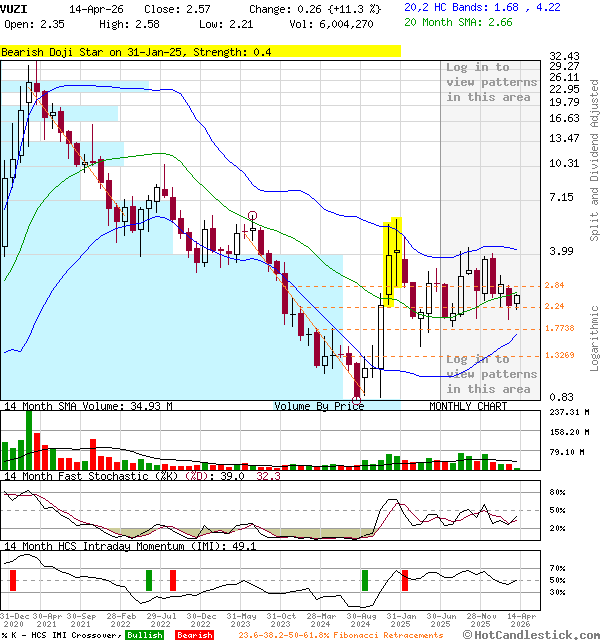
Task: Click the first red bearish IMI crossover marker
Action: (x=13, y=580)
